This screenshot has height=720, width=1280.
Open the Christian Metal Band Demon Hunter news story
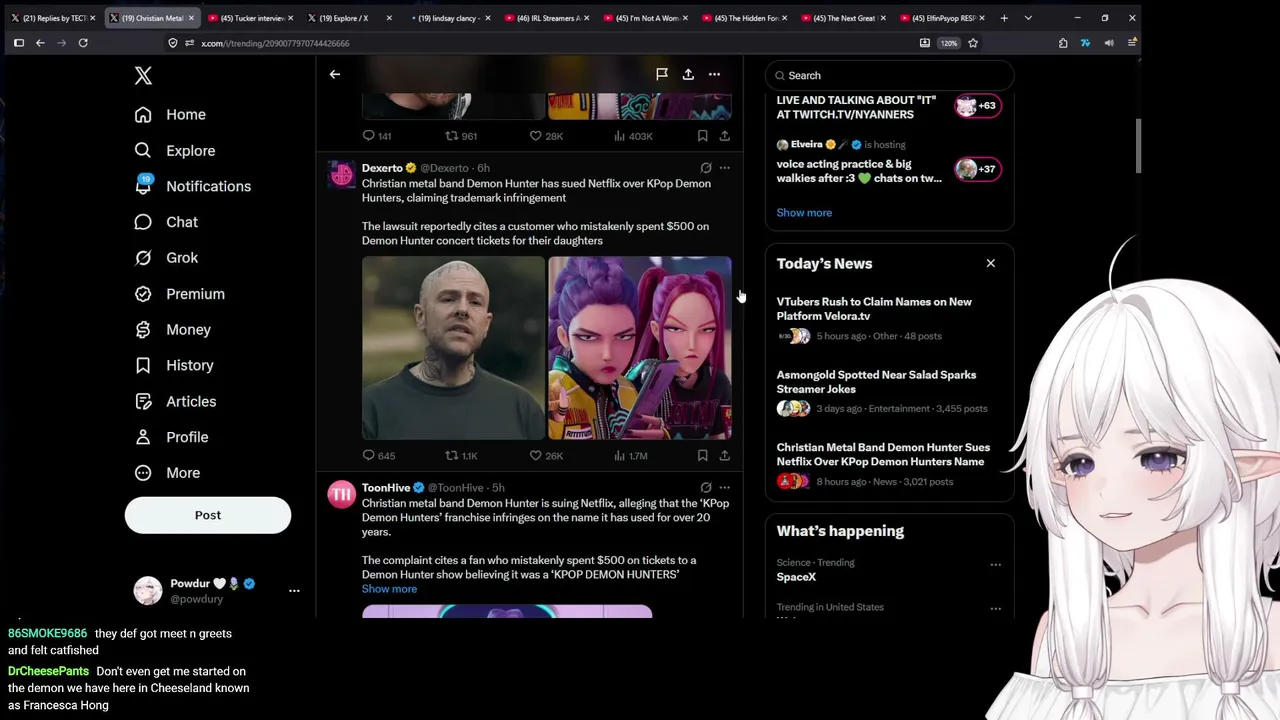click(x=889, y=465)
